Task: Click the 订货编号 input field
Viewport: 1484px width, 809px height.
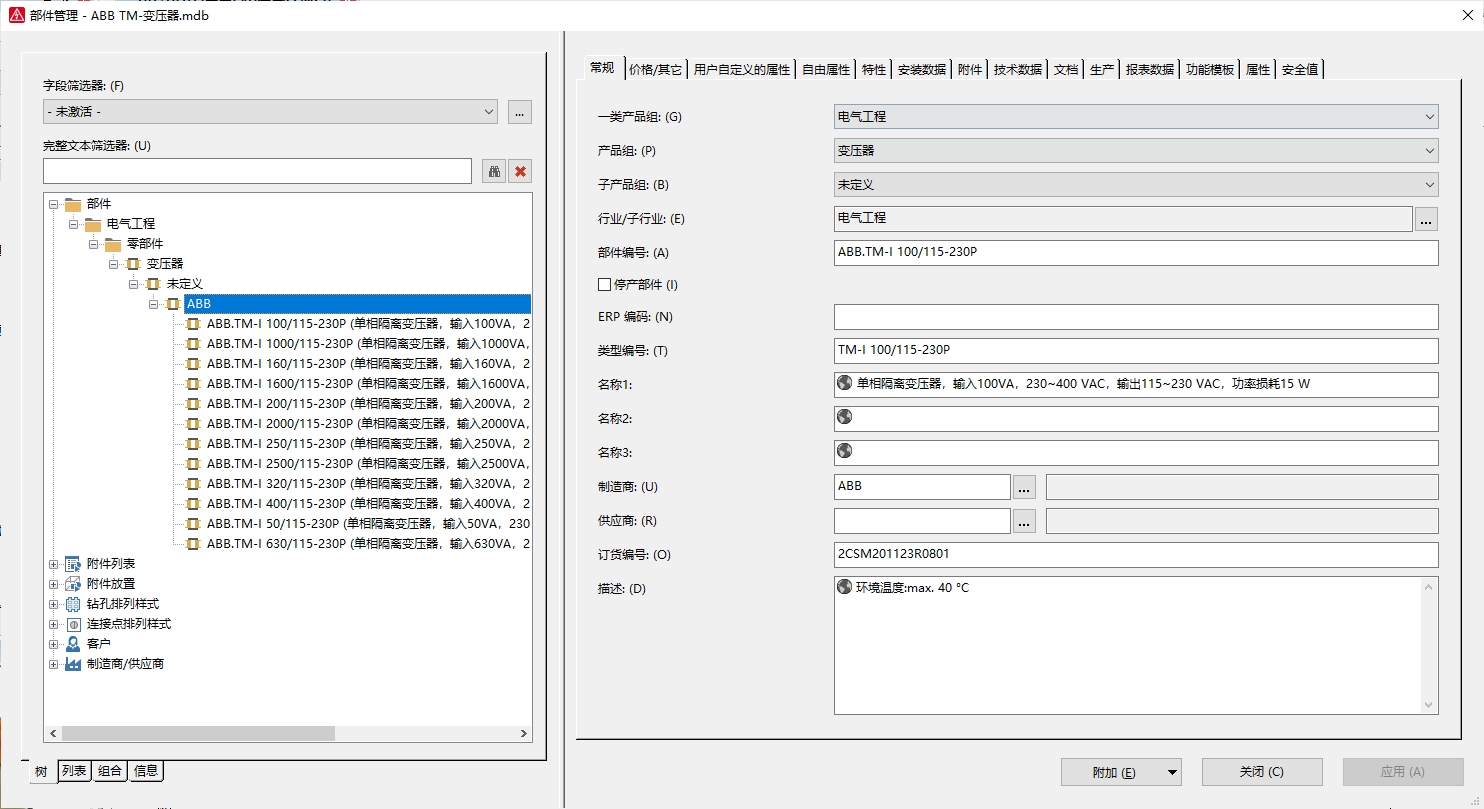Action: (1135, 555)
